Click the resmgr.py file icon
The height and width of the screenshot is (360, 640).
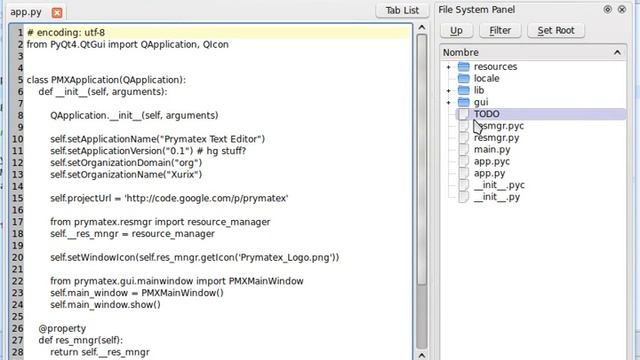pos(463,138)
